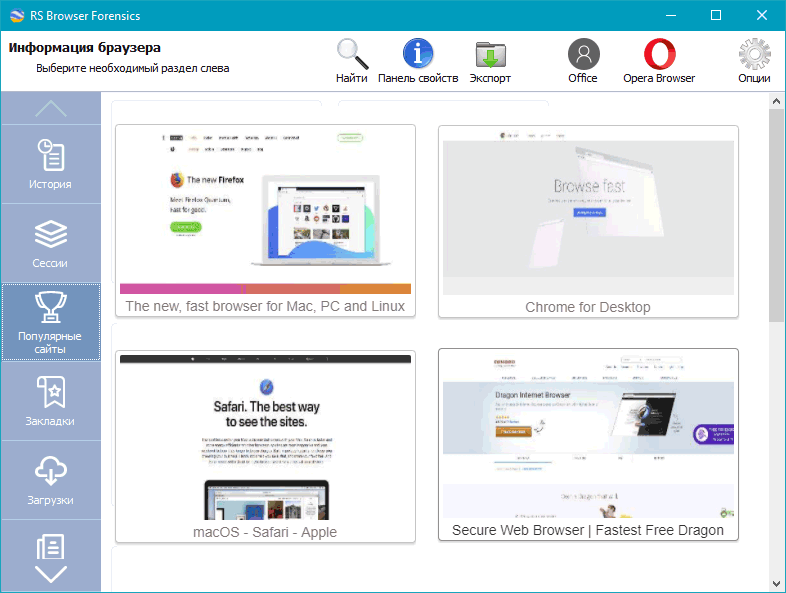Open the Загрузки downloads section
786x593 pixels.
click(51, 480)
